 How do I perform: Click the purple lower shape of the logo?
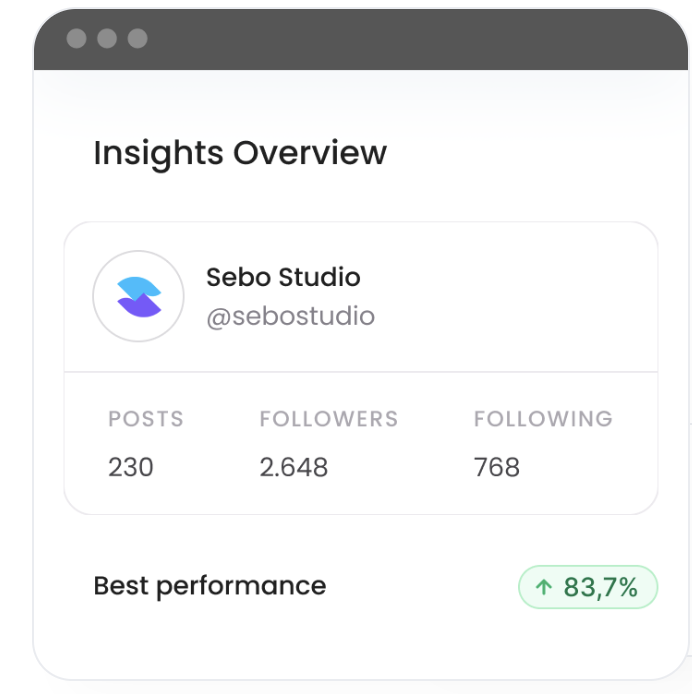pos(140,306)
